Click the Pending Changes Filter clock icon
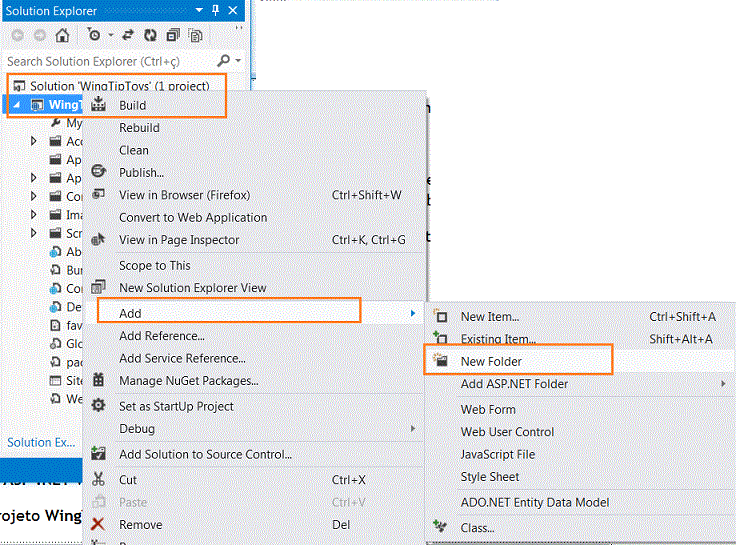 coord(94,35)
